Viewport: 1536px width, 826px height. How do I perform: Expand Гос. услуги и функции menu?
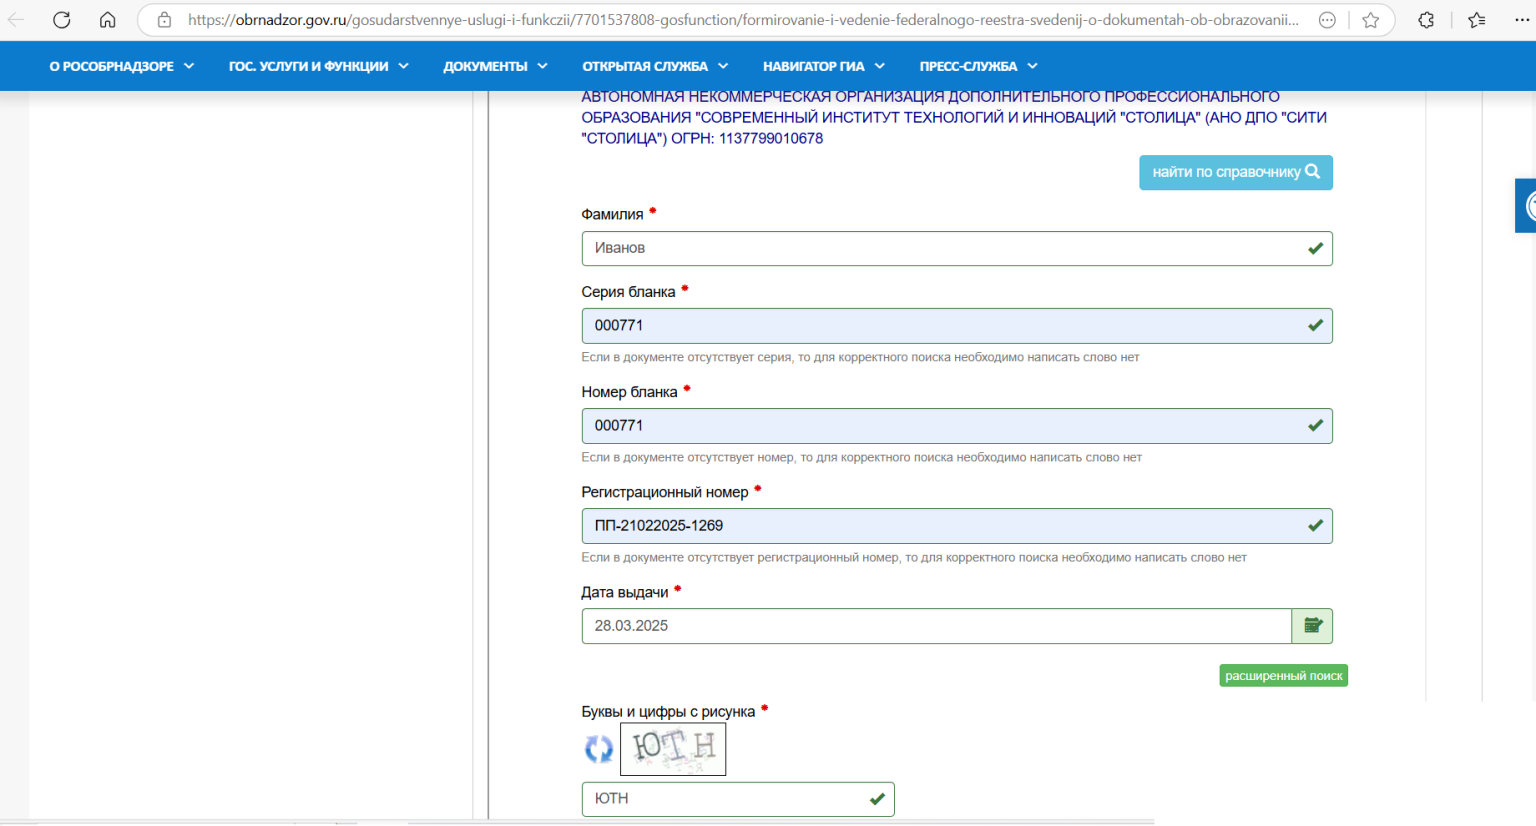point(318,66)
